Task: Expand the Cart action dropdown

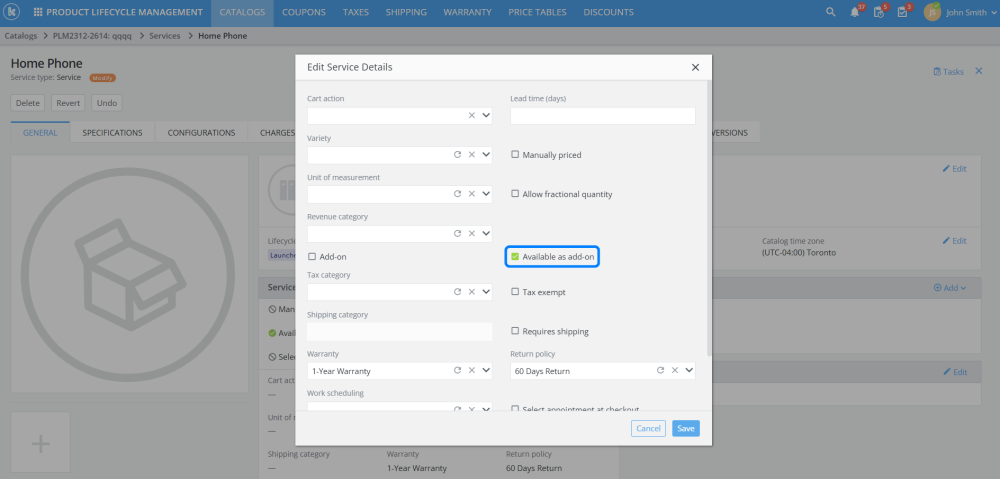Action: click(486, 116)
